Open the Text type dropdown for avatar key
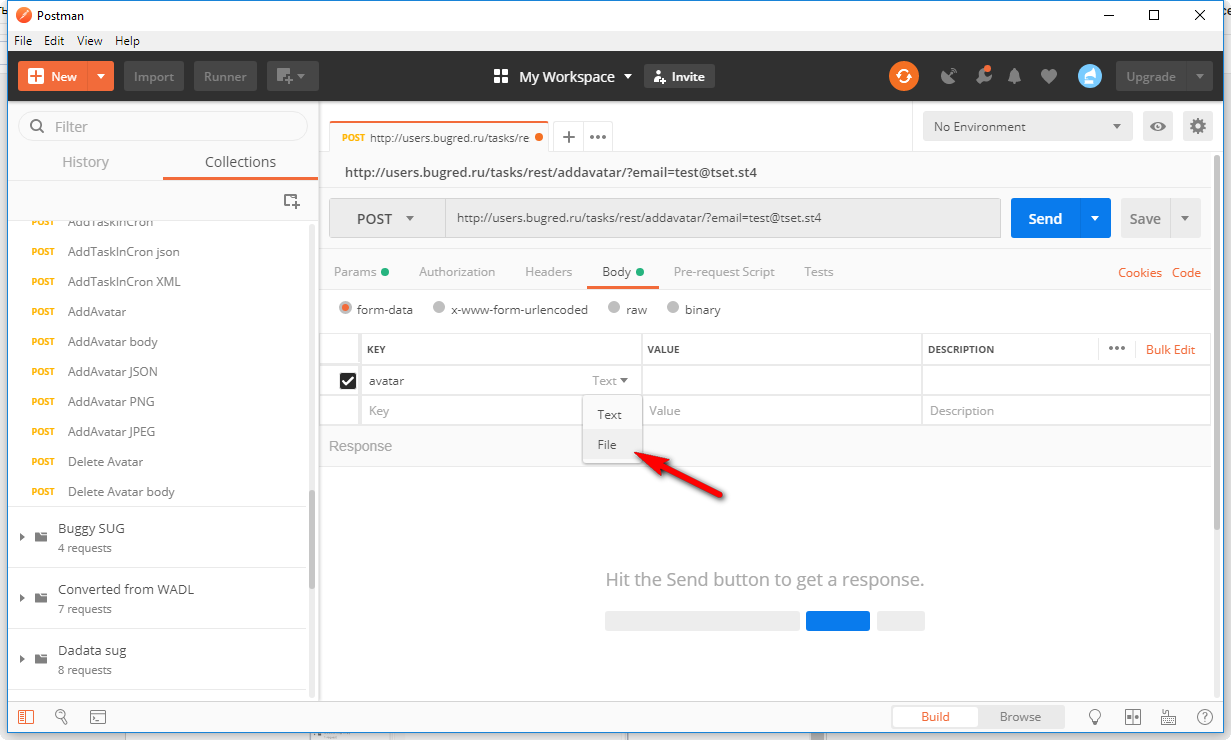 coord(610,381)
